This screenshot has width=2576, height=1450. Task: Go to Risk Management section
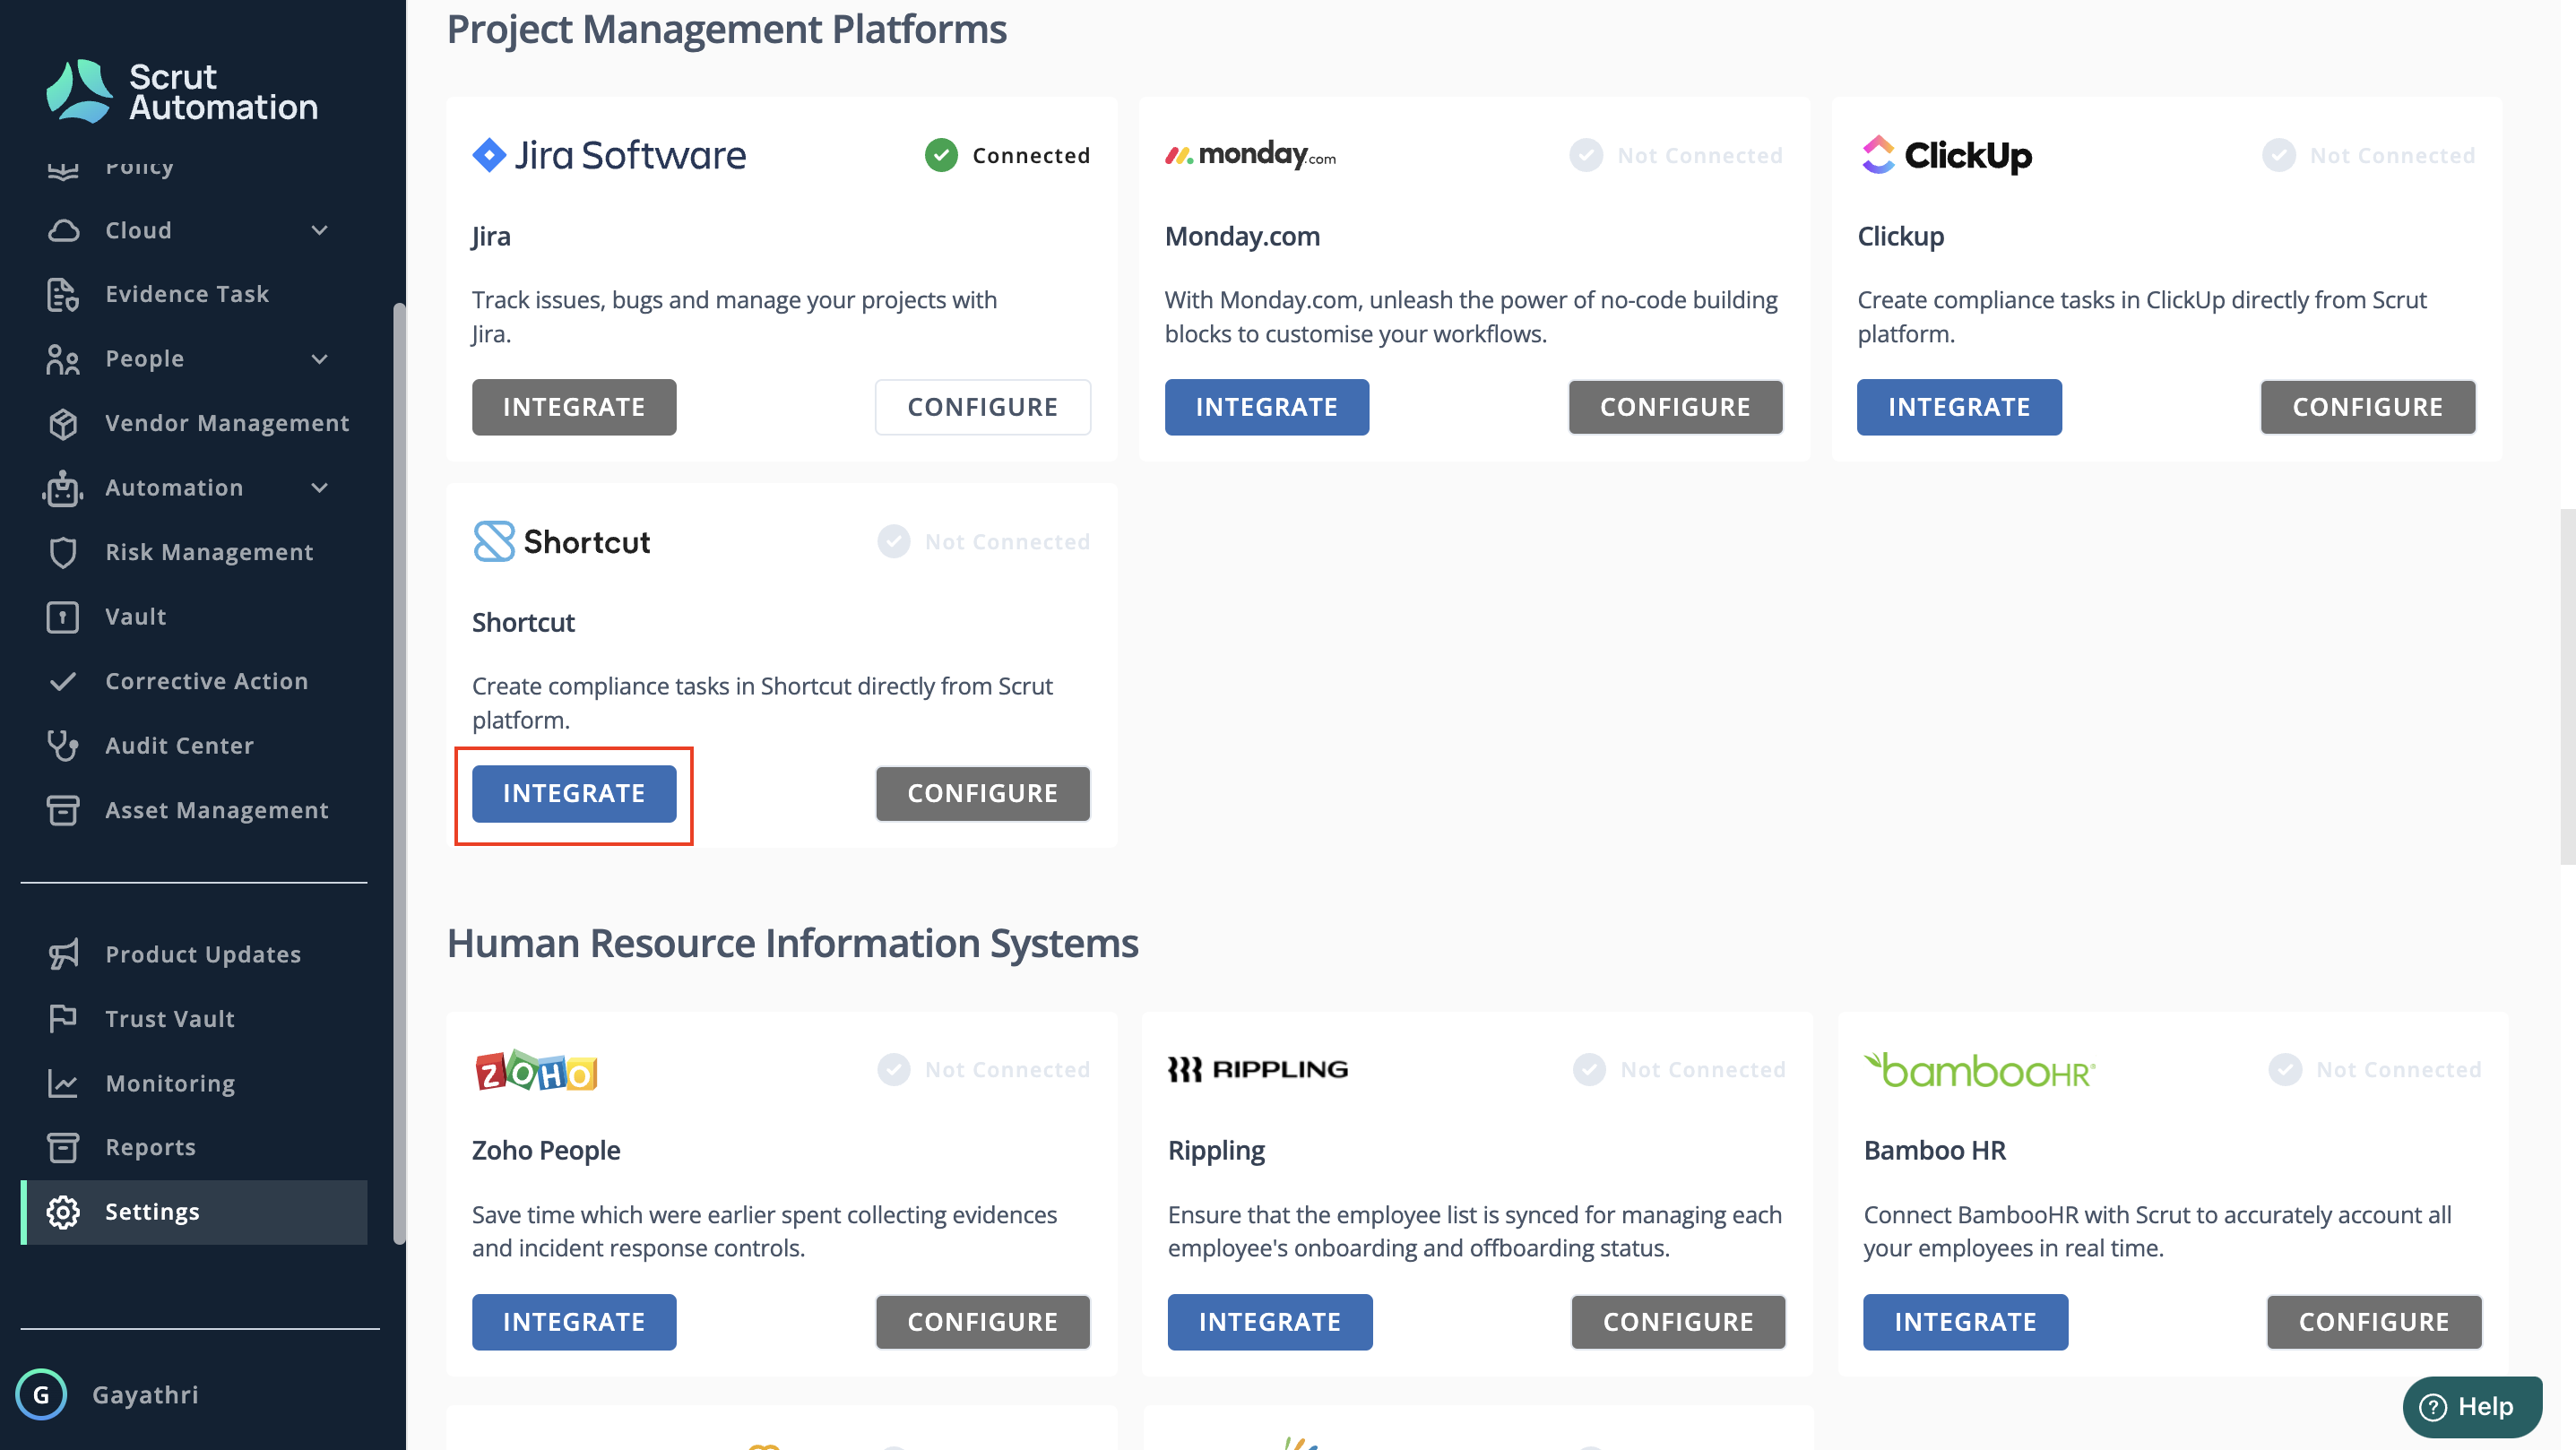pyautogui.click(x=209, y=552)
